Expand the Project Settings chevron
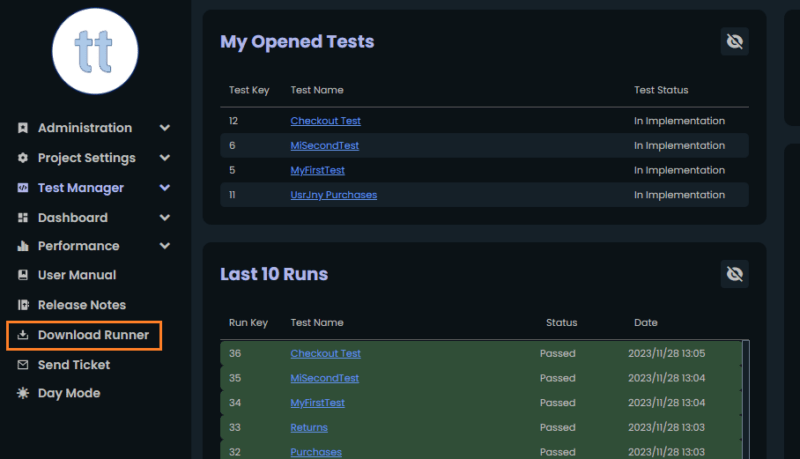Viewport: 800px width, 459px height. (165, 158)
